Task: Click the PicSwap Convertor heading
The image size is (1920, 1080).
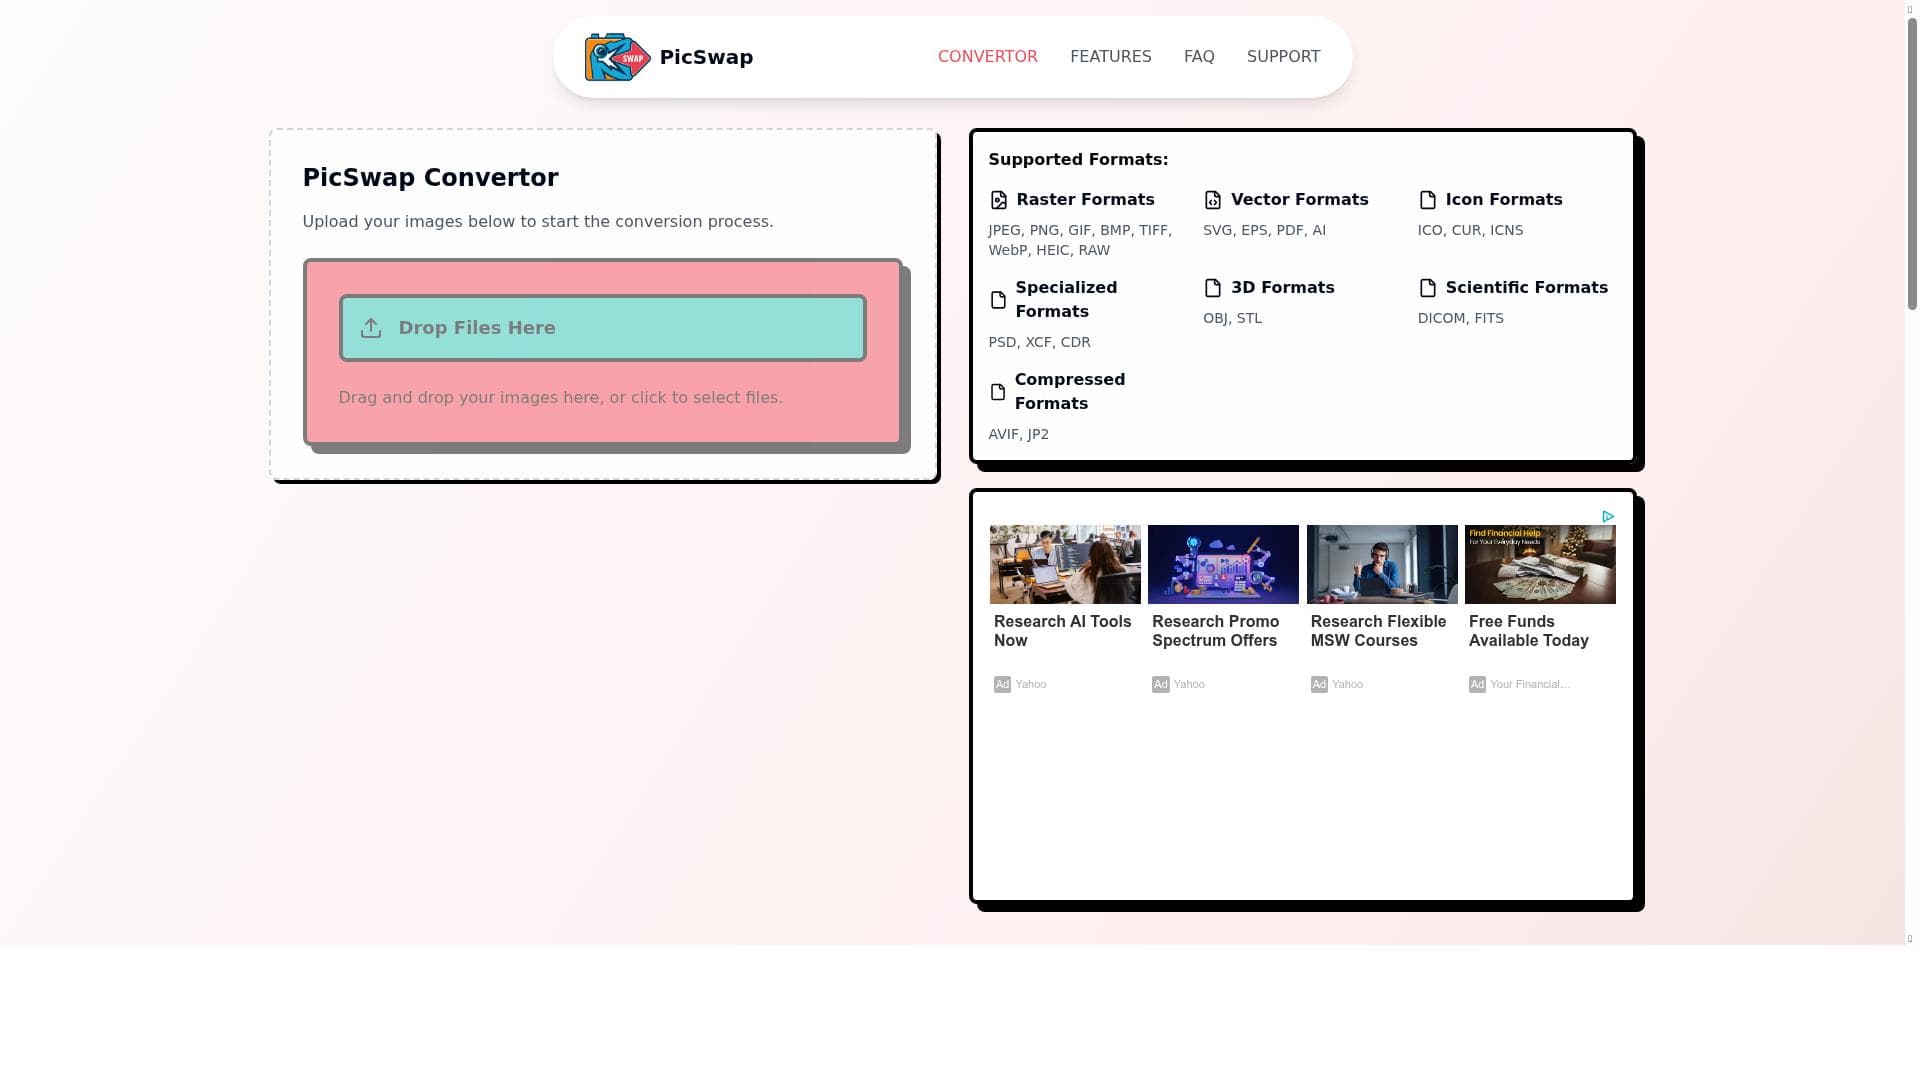Action: (430, 178)
